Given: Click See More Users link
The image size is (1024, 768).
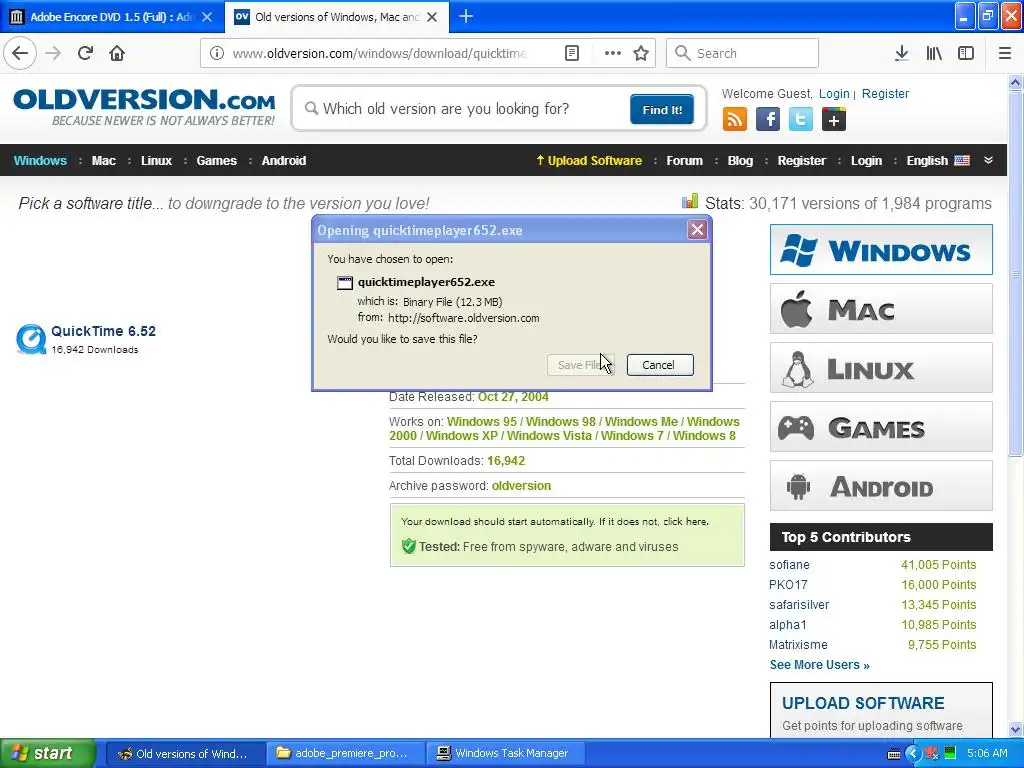Looking at the screenshot, I should tap(820, 665).
